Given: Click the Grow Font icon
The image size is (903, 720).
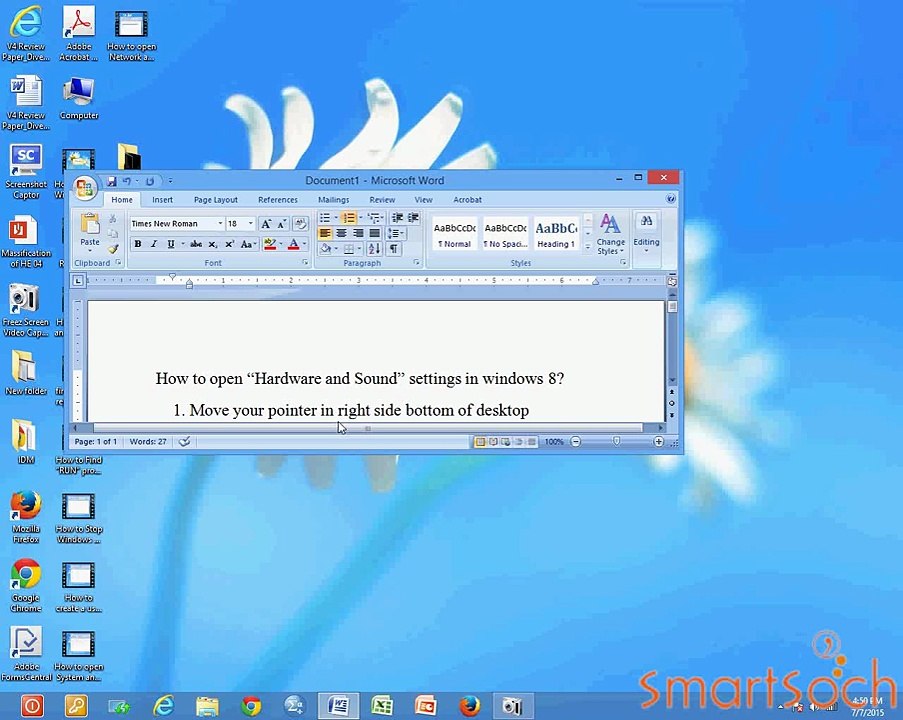Looking at the screenshot, I should (x=266, y=223).
